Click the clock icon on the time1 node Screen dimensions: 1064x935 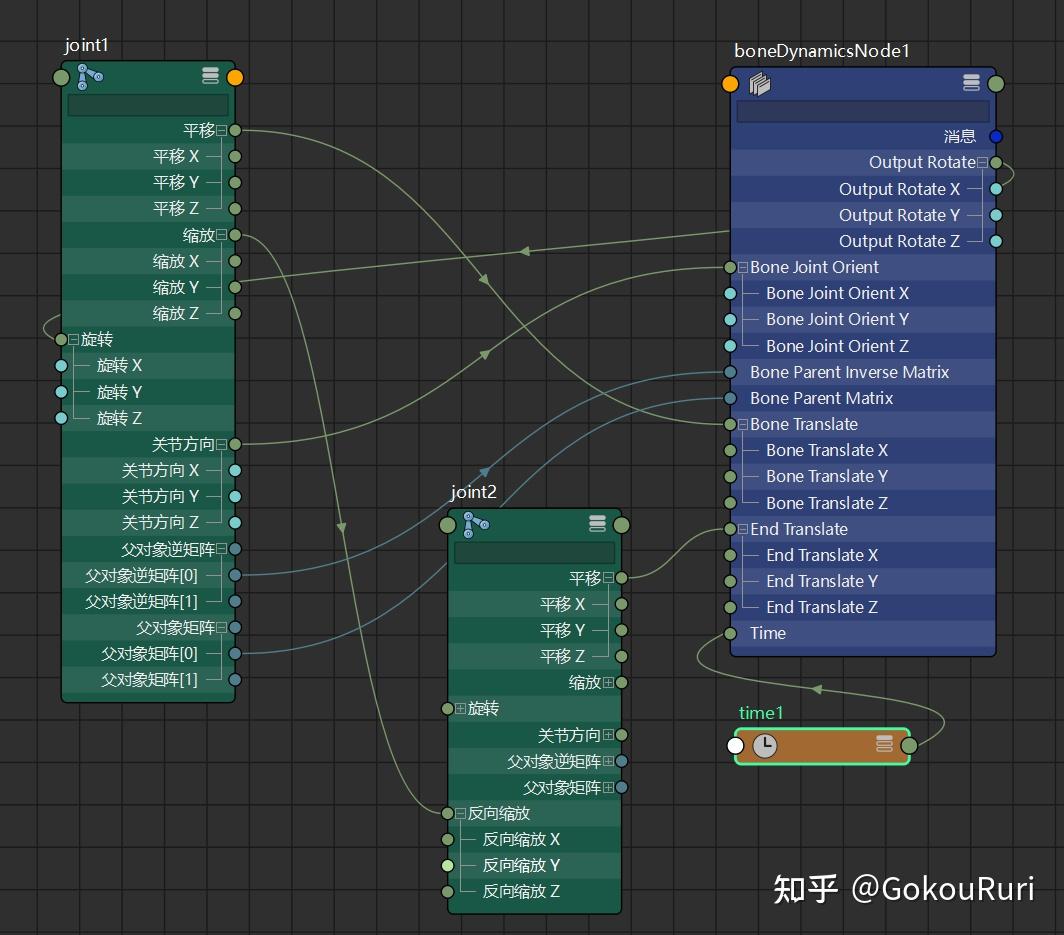[x=766, y=745]
